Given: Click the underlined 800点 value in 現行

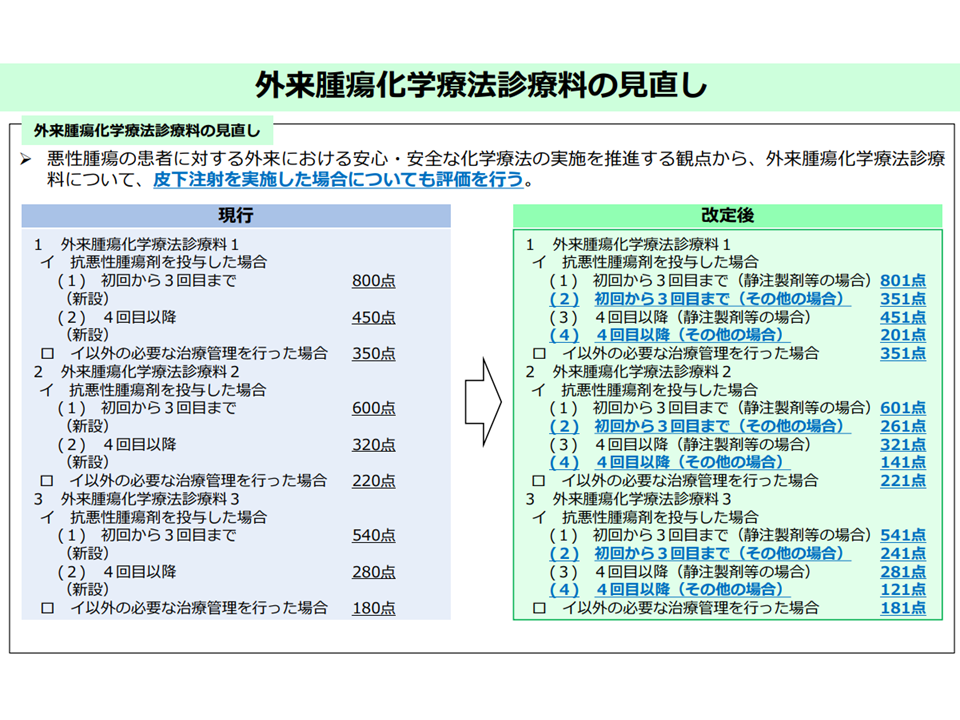Looking at the screenshot, I should [x=373, y=281].
